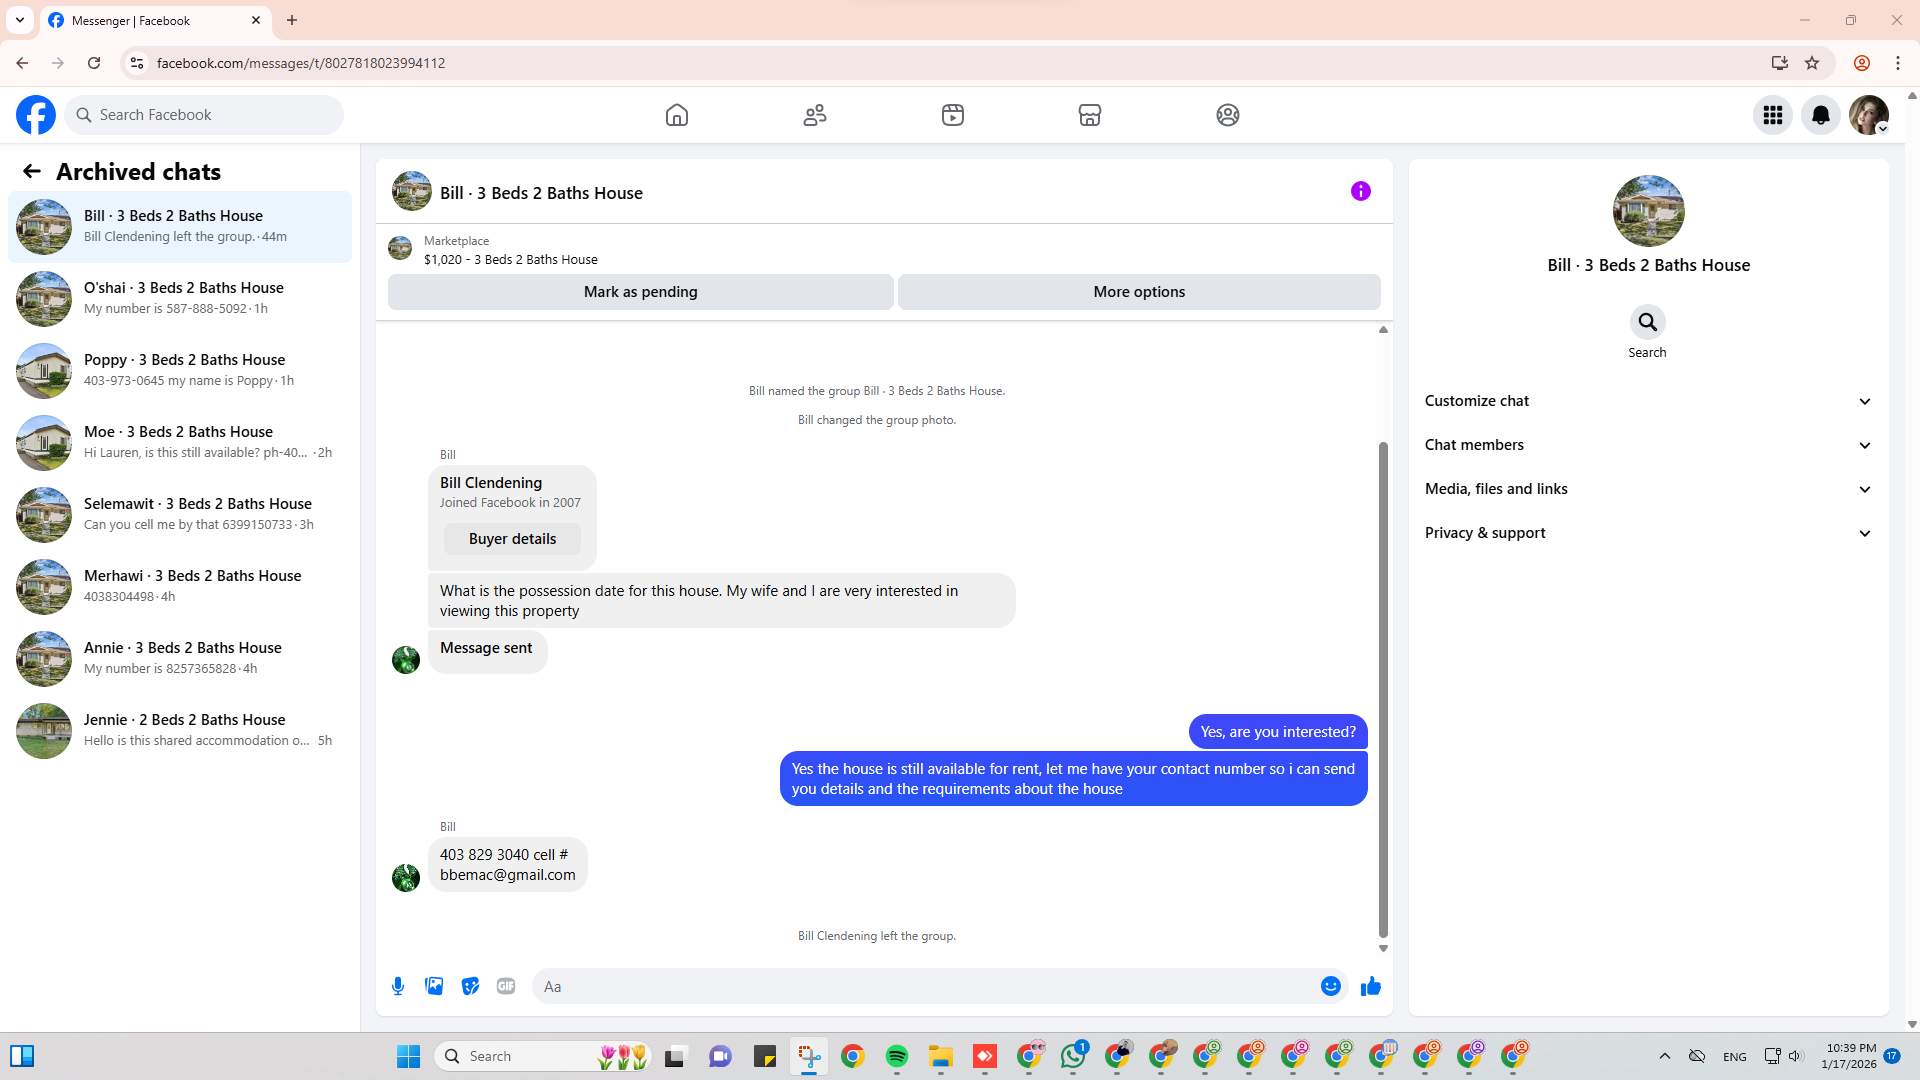Open the emoji picker in composer
Screen dimensions: 1920x1080
tap(1330, 986)
